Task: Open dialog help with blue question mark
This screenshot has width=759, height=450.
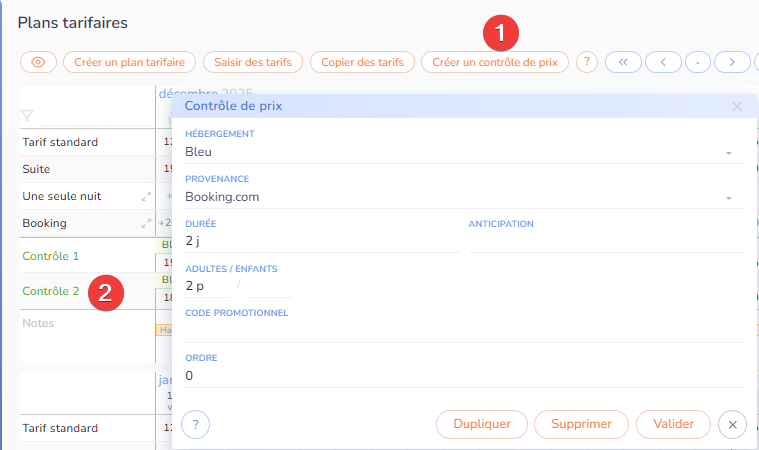Action: 195,424
